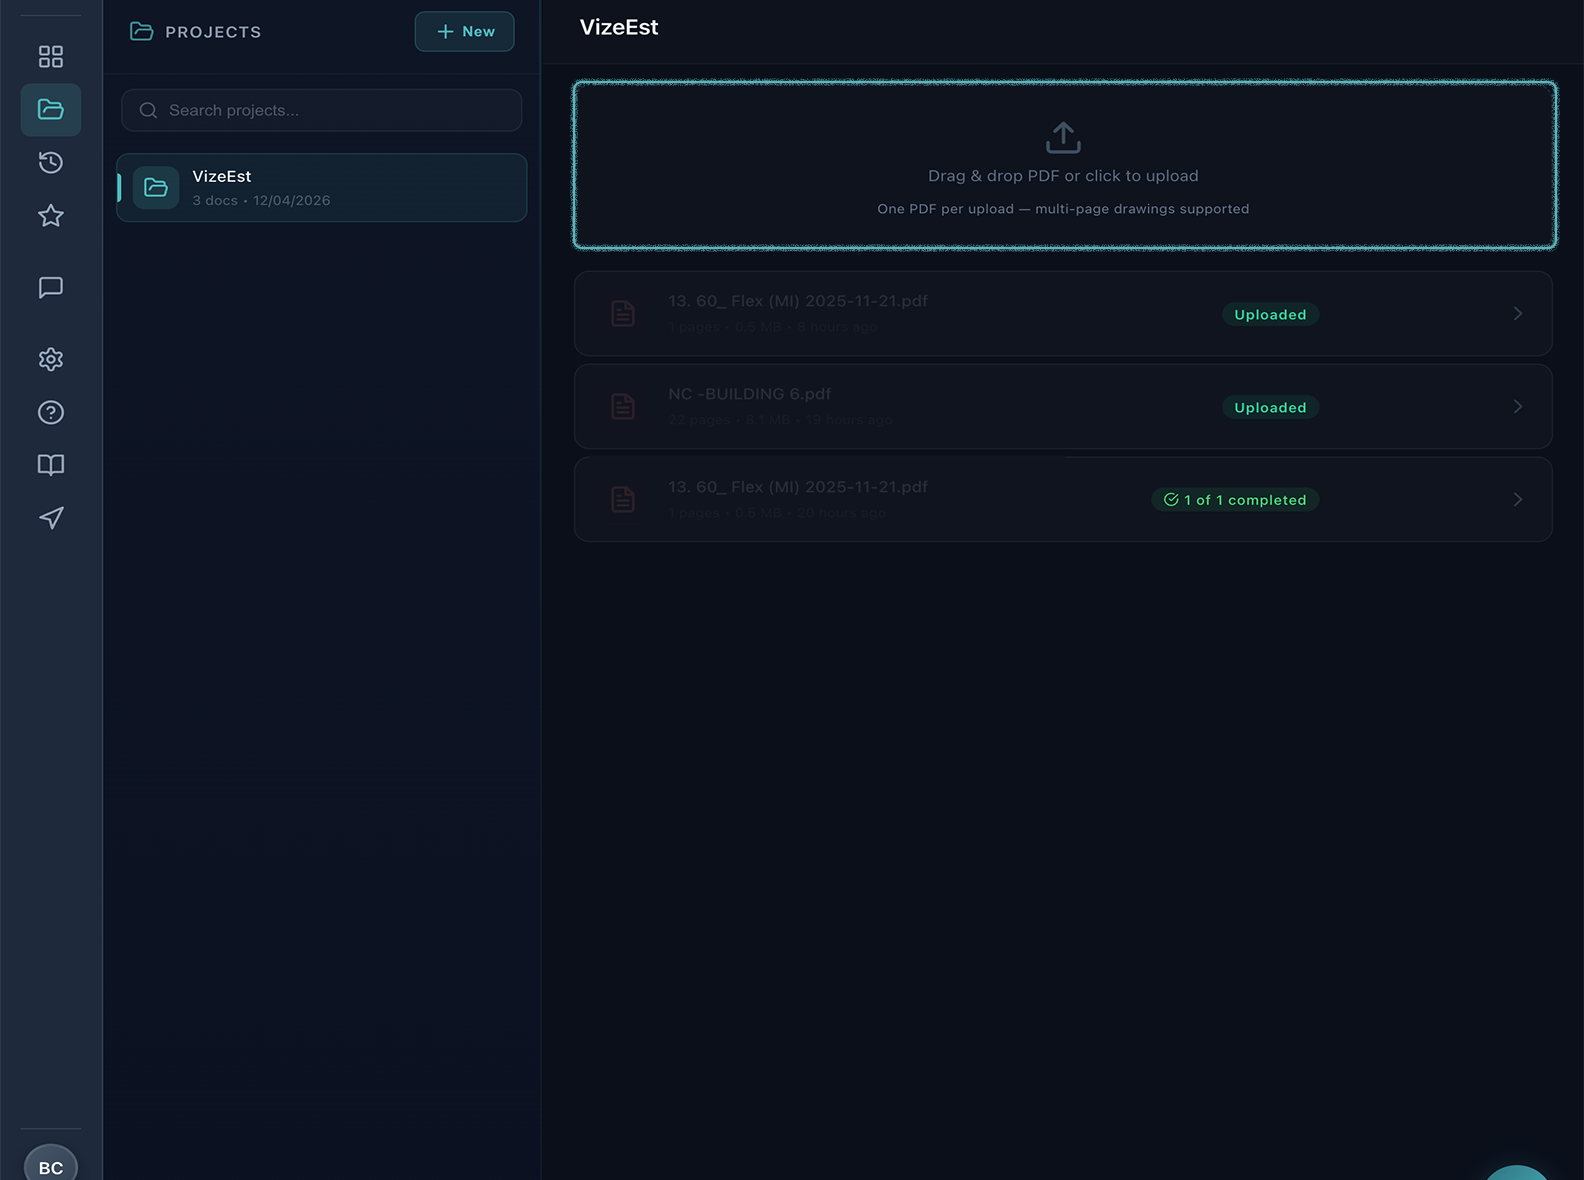Screen dimensions: 1584x1180
Task: Open the Settings gear icon
Action: pyautogui.click(x=50, y=359)
